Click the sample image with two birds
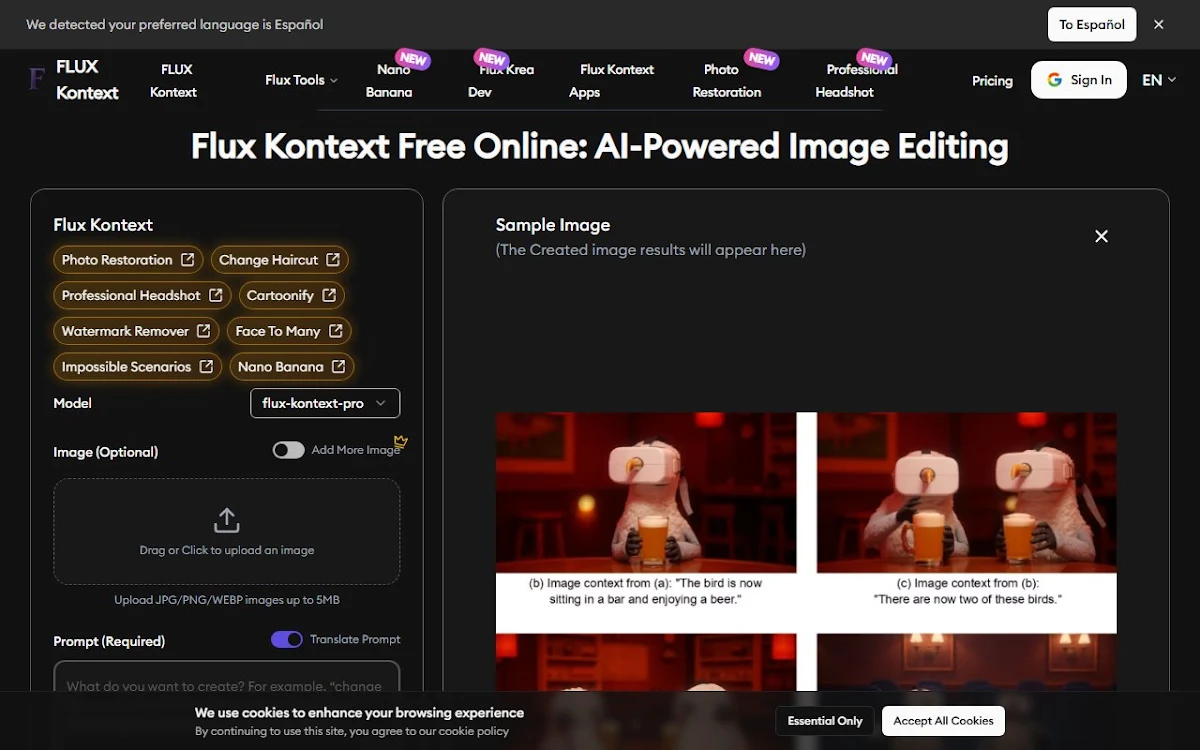 (x=967, y=492)
